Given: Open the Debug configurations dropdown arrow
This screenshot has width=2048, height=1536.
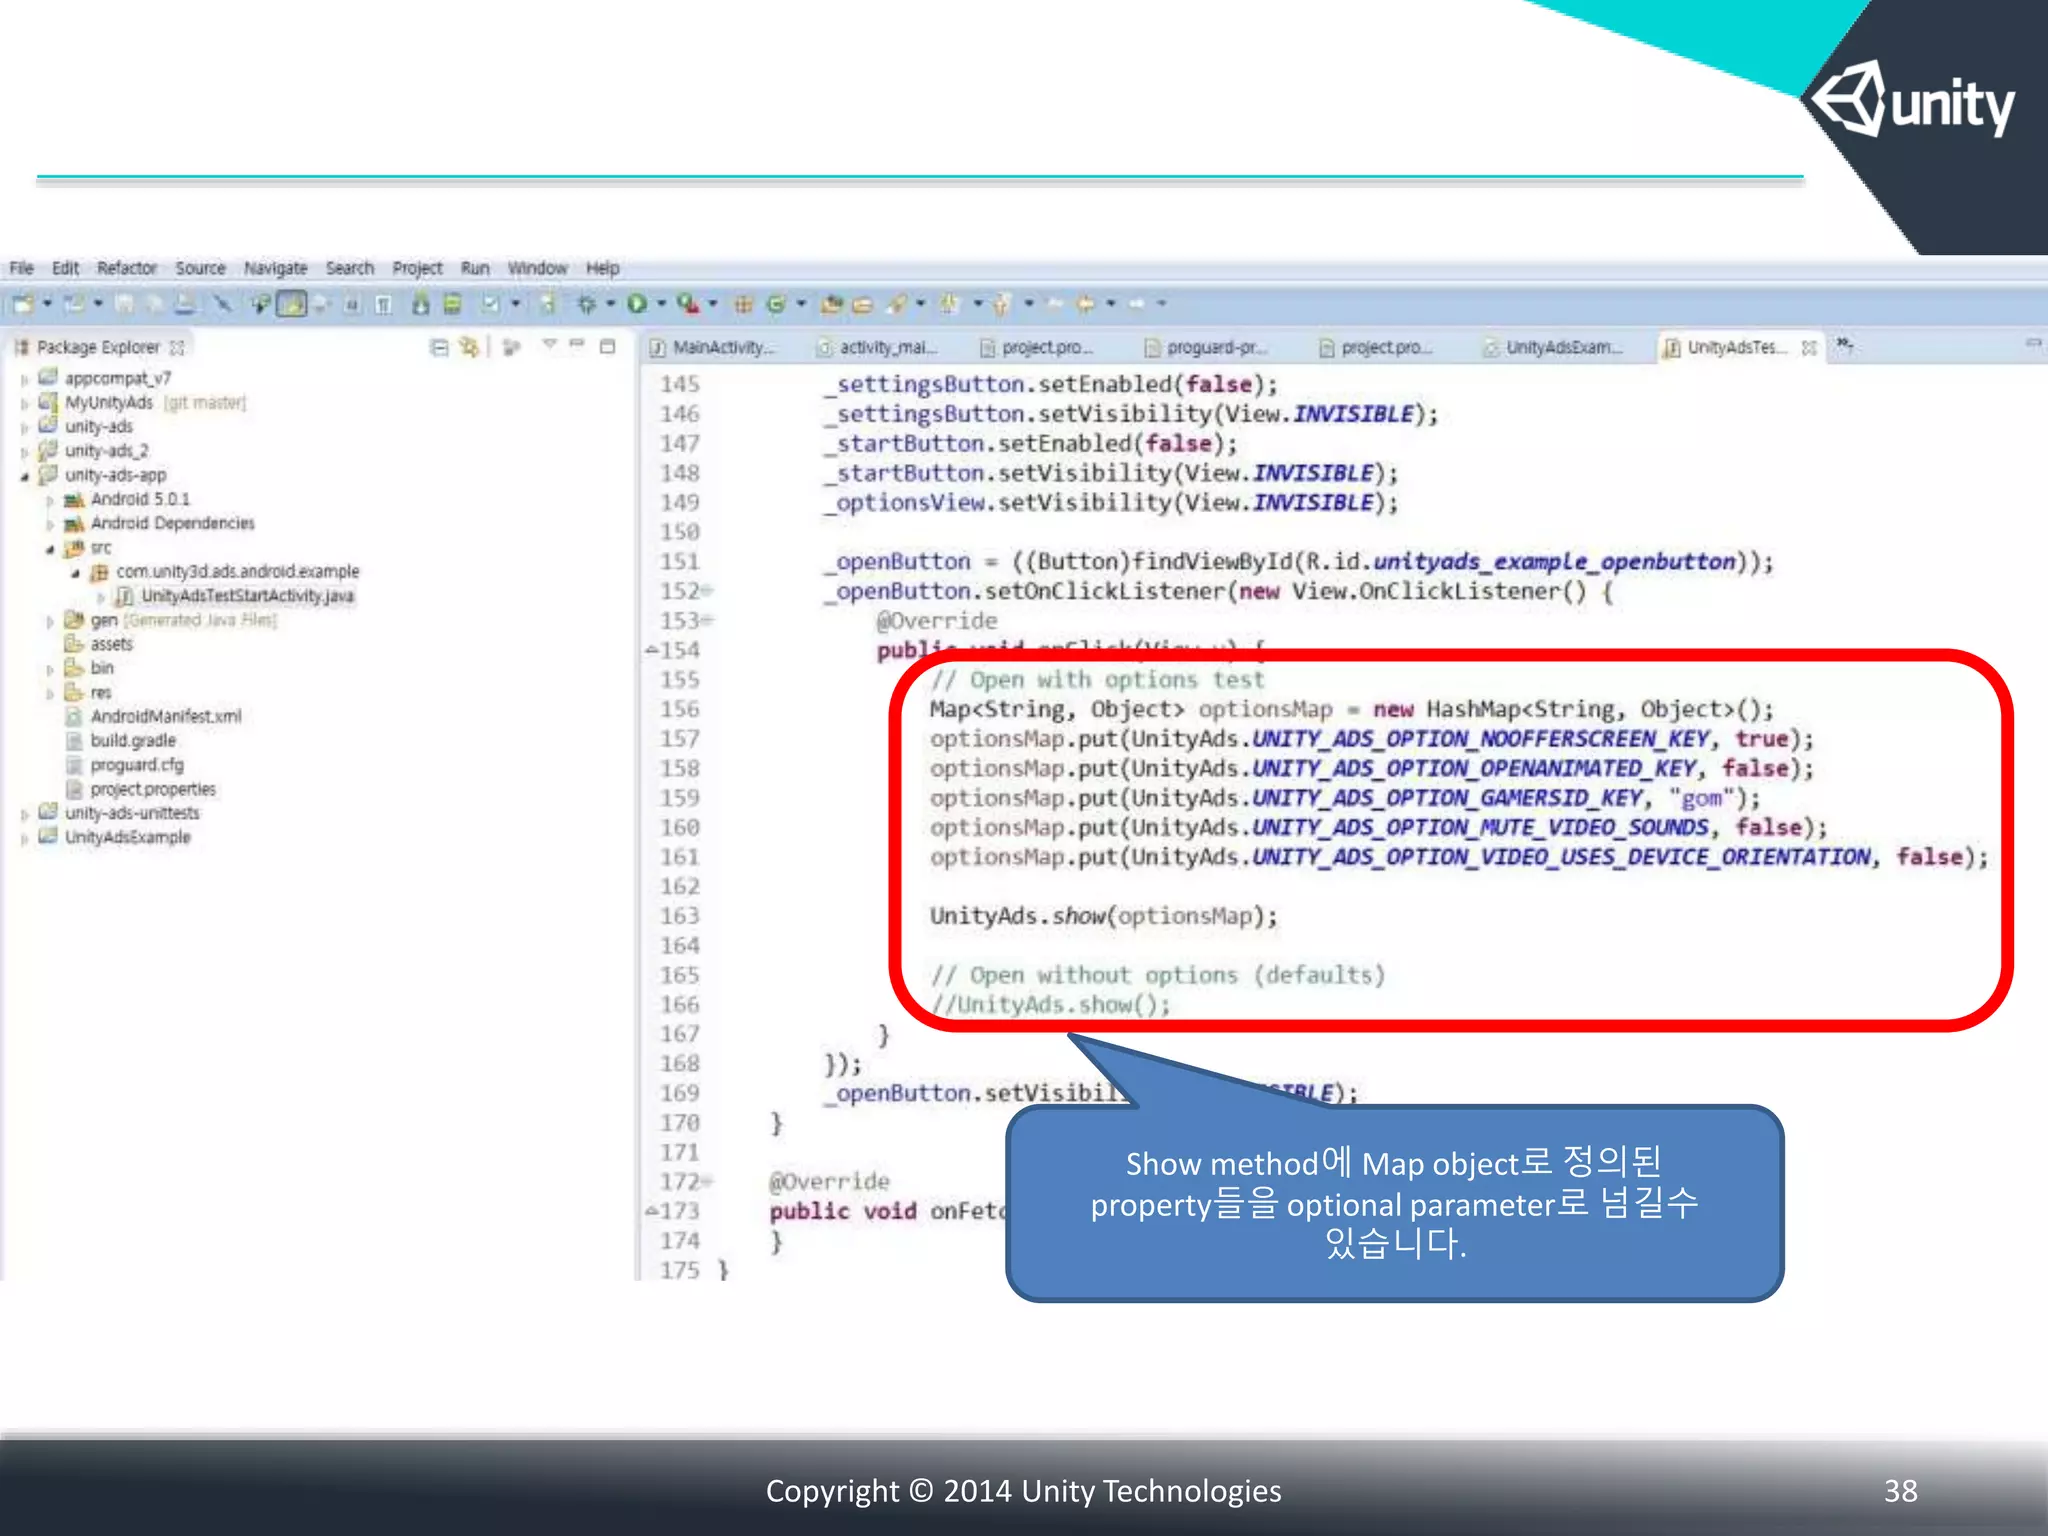Looking at the screenshot, I should click(x=610, y=303).
